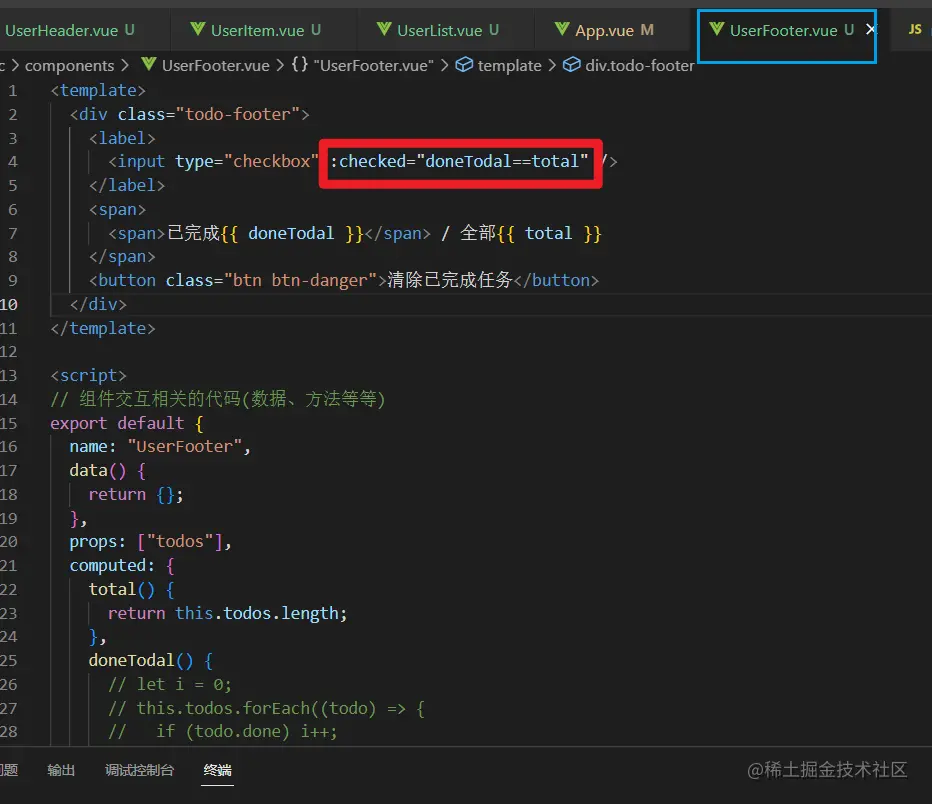
Task: Click the <script> tag on line 13
Action: (x=89, y=376)
